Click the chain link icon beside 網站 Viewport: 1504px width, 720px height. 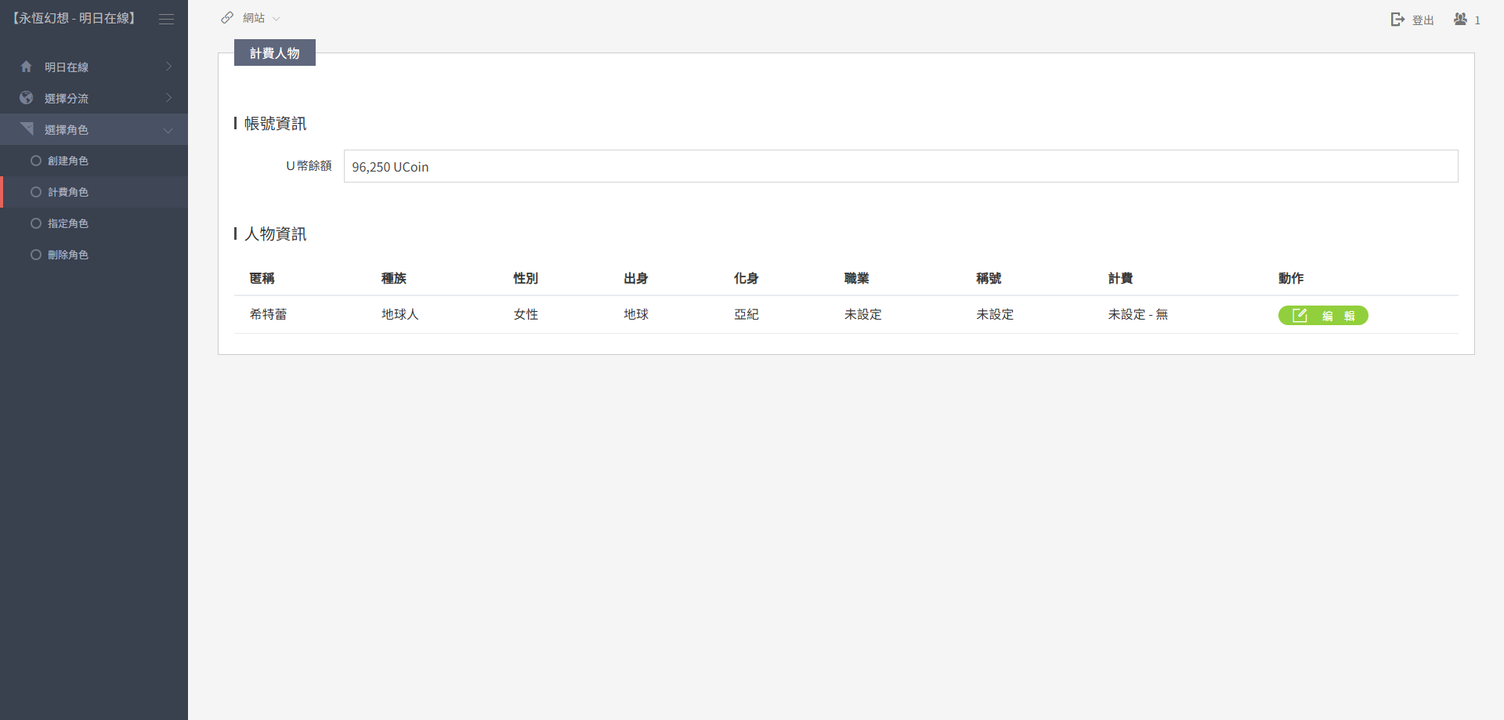pyautogui.click(x=227, y=18)
